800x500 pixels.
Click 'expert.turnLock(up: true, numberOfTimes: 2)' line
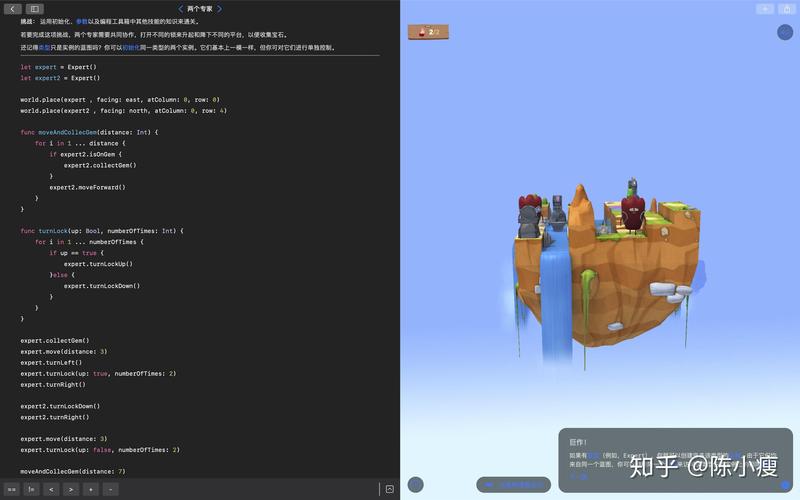point(98,373)
